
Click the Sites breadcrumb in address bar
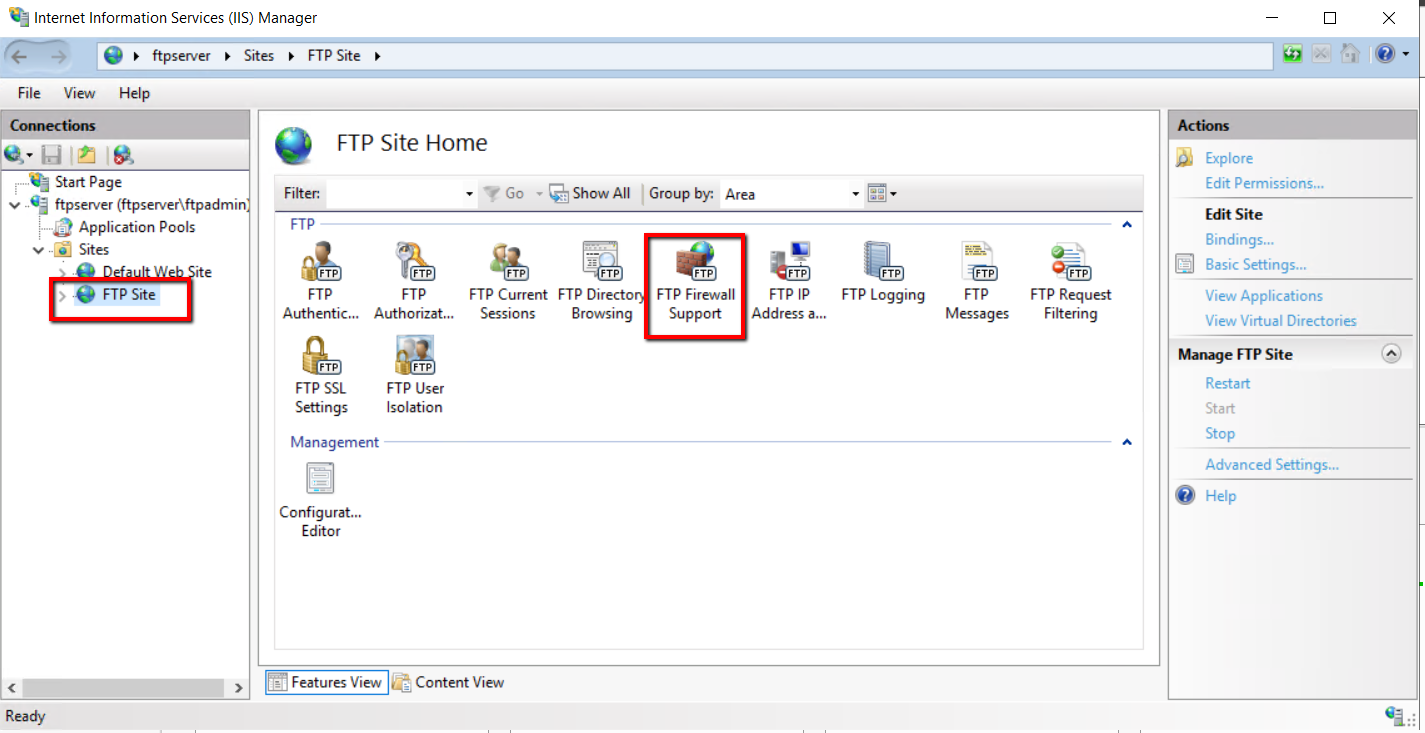click(259, 56)
